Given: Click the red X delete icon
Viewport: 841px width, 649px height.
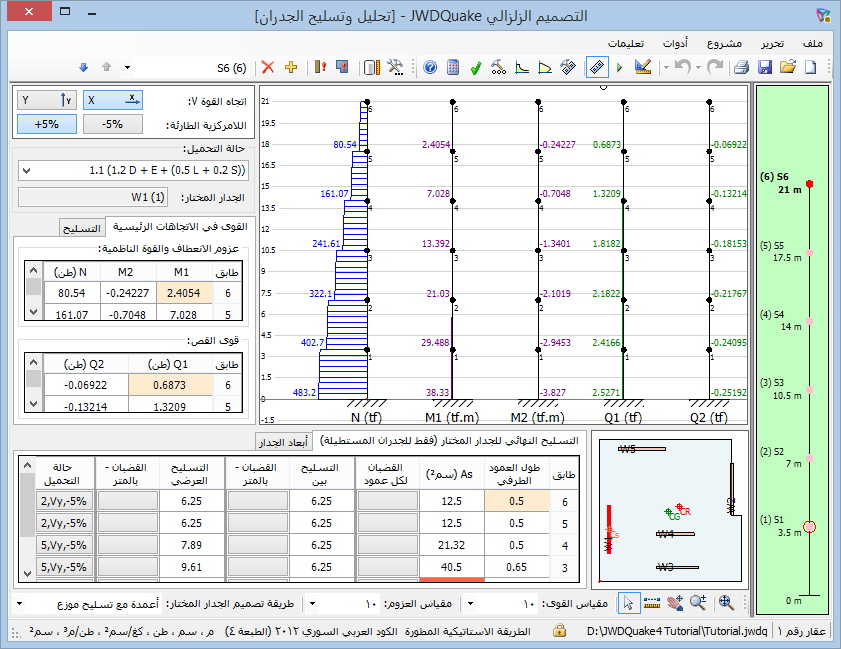Looking at the screenshot, I should tap(267, 67).
